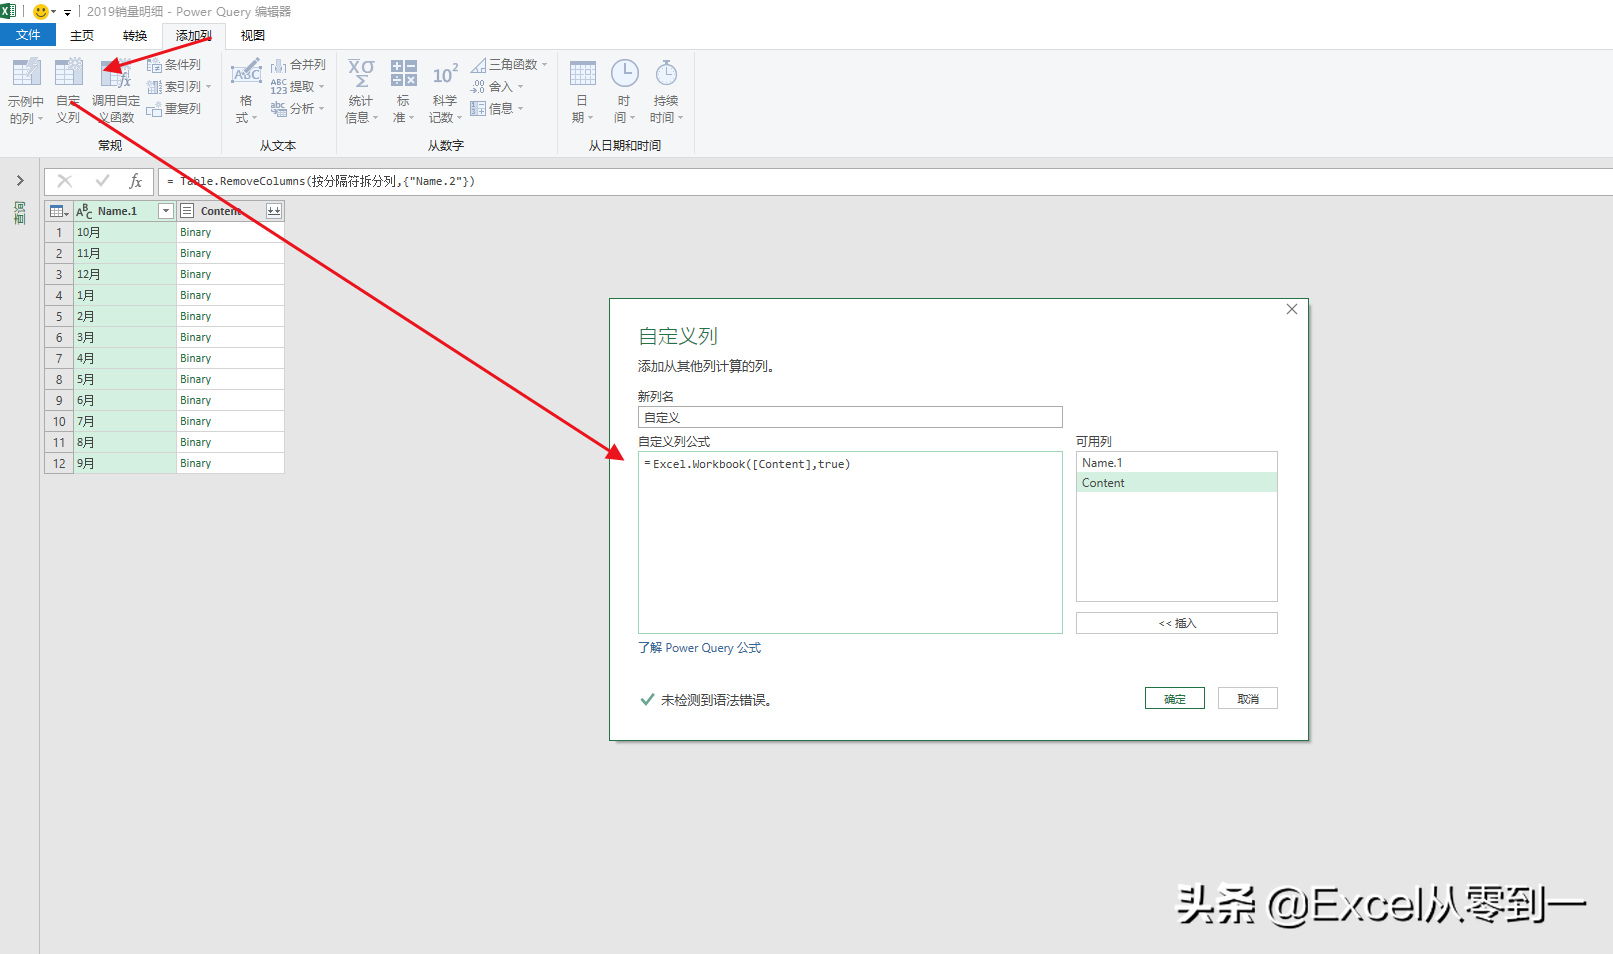1613x954 pixels.
Task: Click Conditional Column (条件列) button
Action: coord(174,65)
